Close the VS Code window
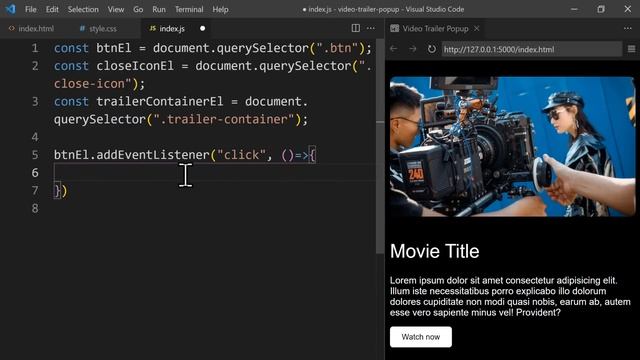640x360 pixels. (628, 9)
